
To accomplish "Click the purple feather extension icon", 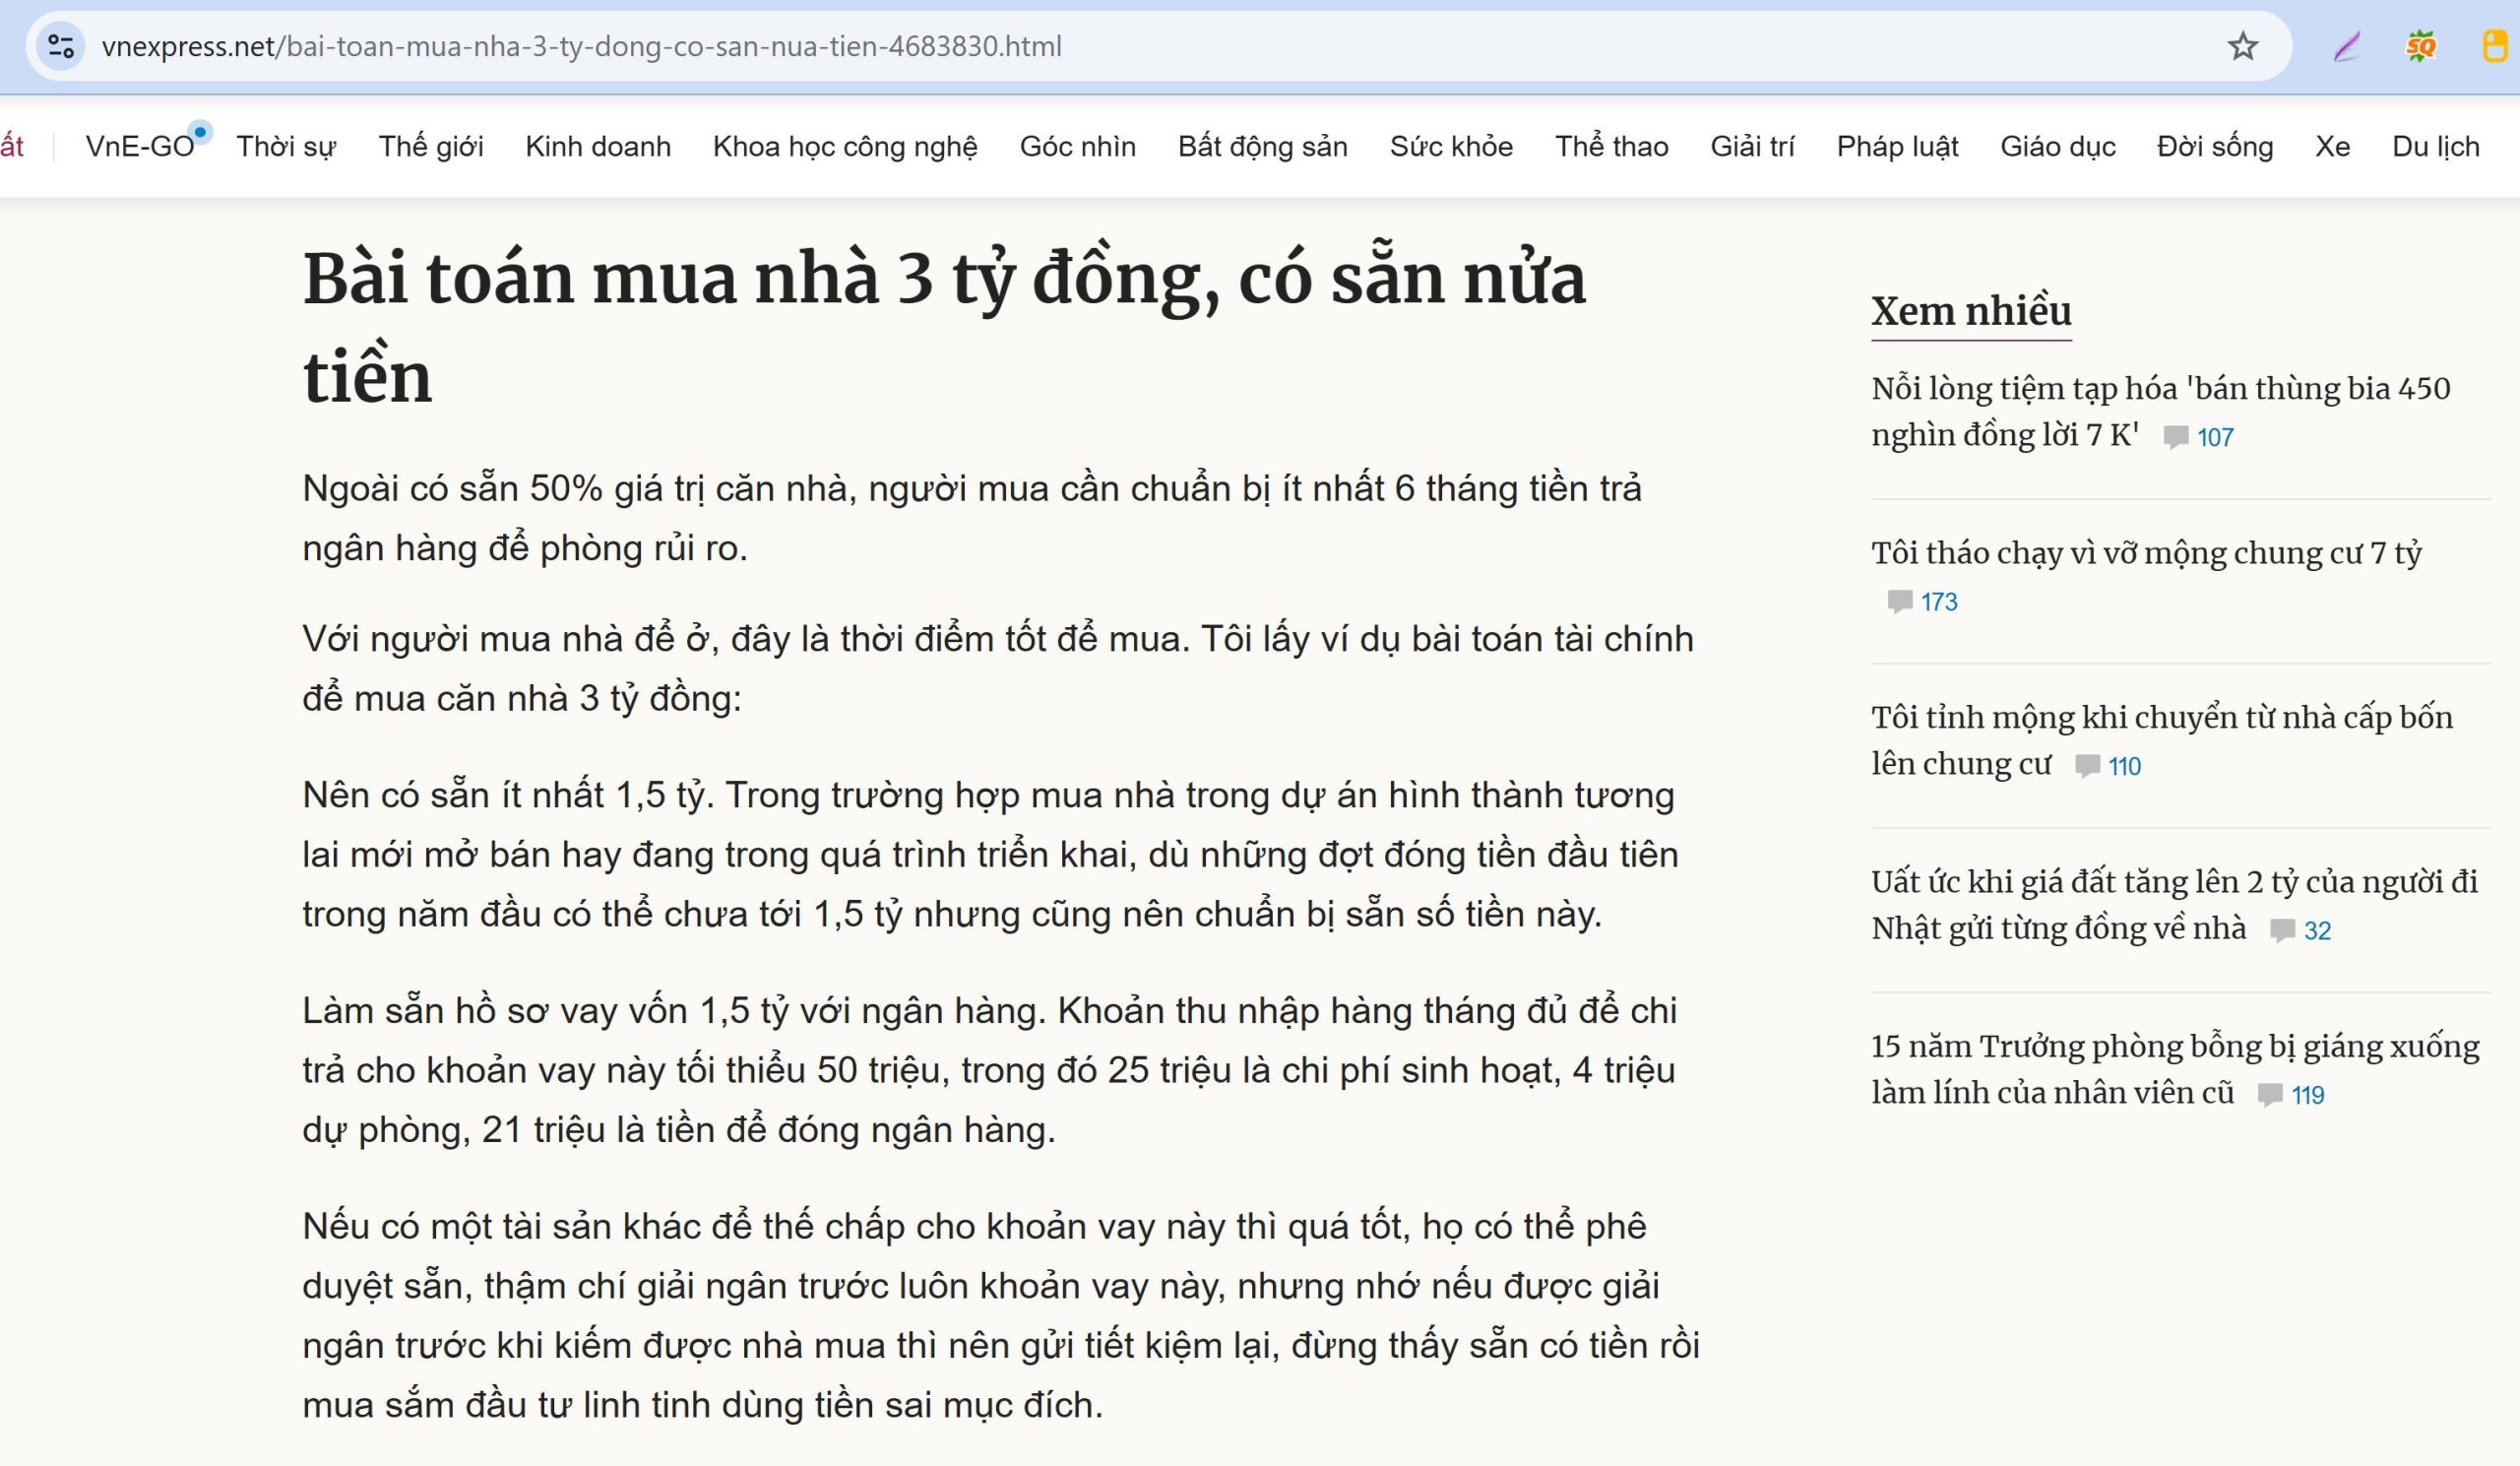I will click(x=2347, y=46).
